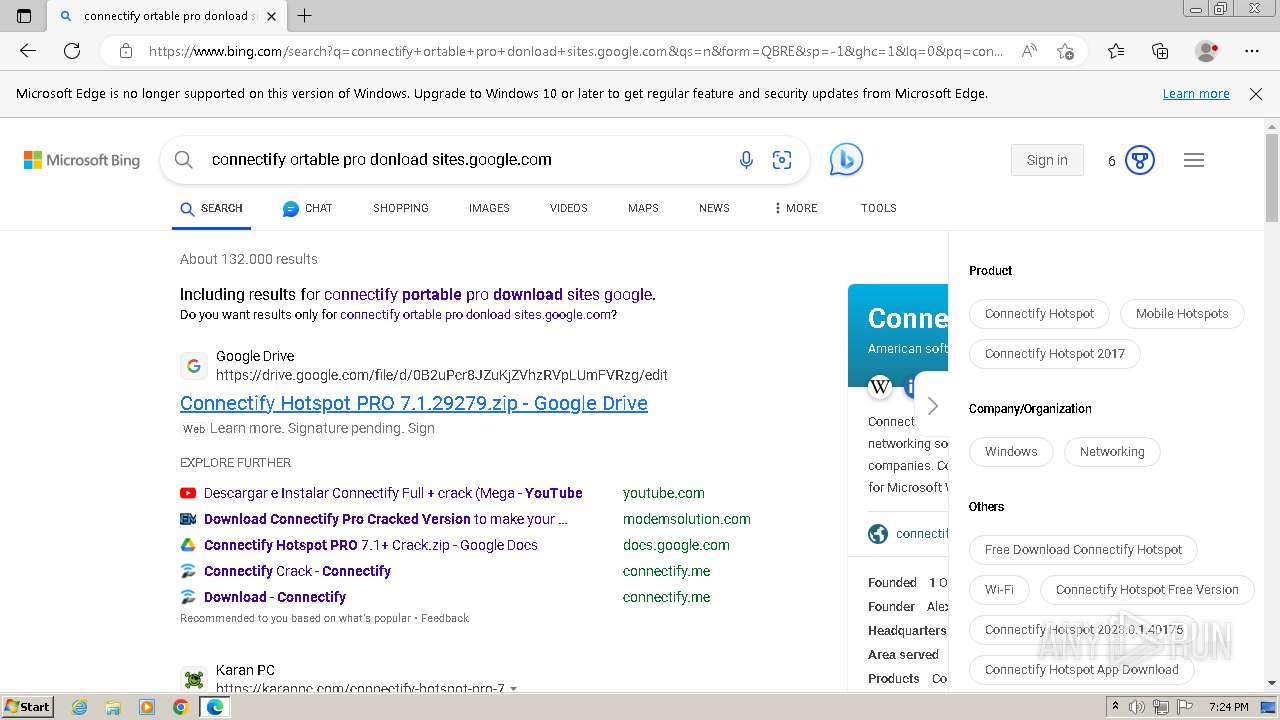The image size is (1280, 720).
Task: Switch to the SHOPPING tab
Action: pos(401,208)
